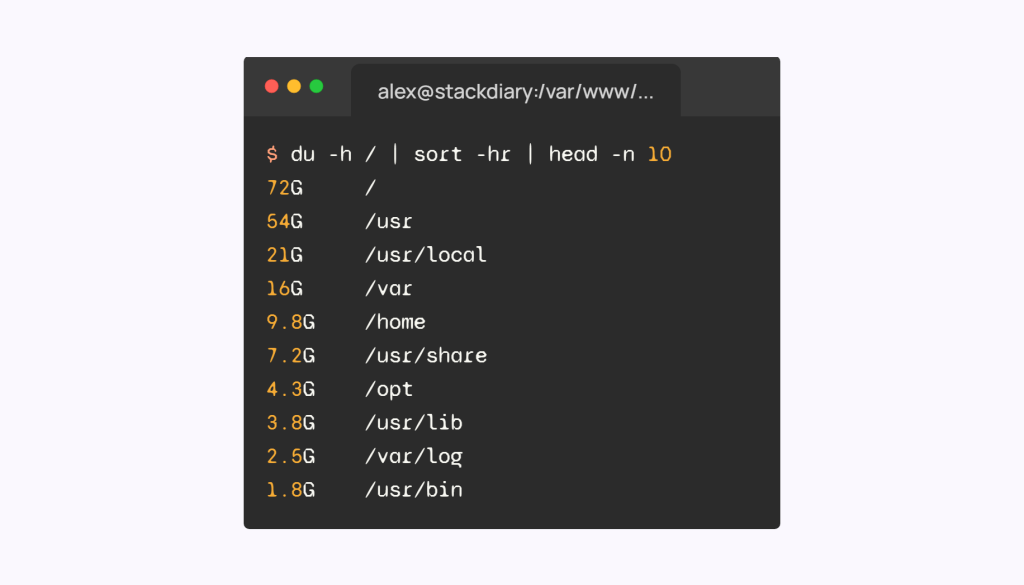Click the yellow minimize window button
This screenshot has width=1024, height=585.
coord(294,86)
